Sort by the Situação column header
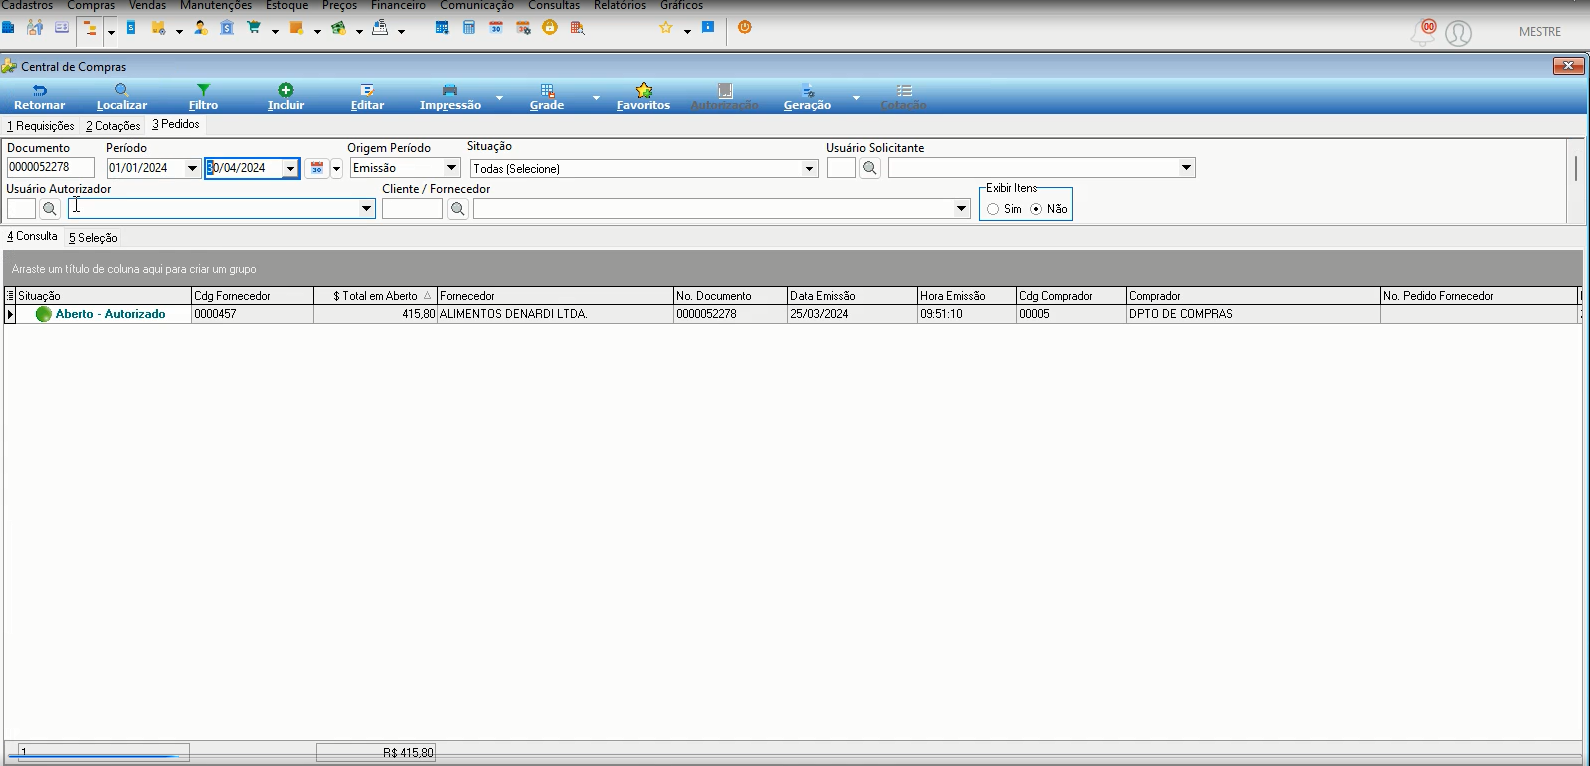 (x=104, y=296)
